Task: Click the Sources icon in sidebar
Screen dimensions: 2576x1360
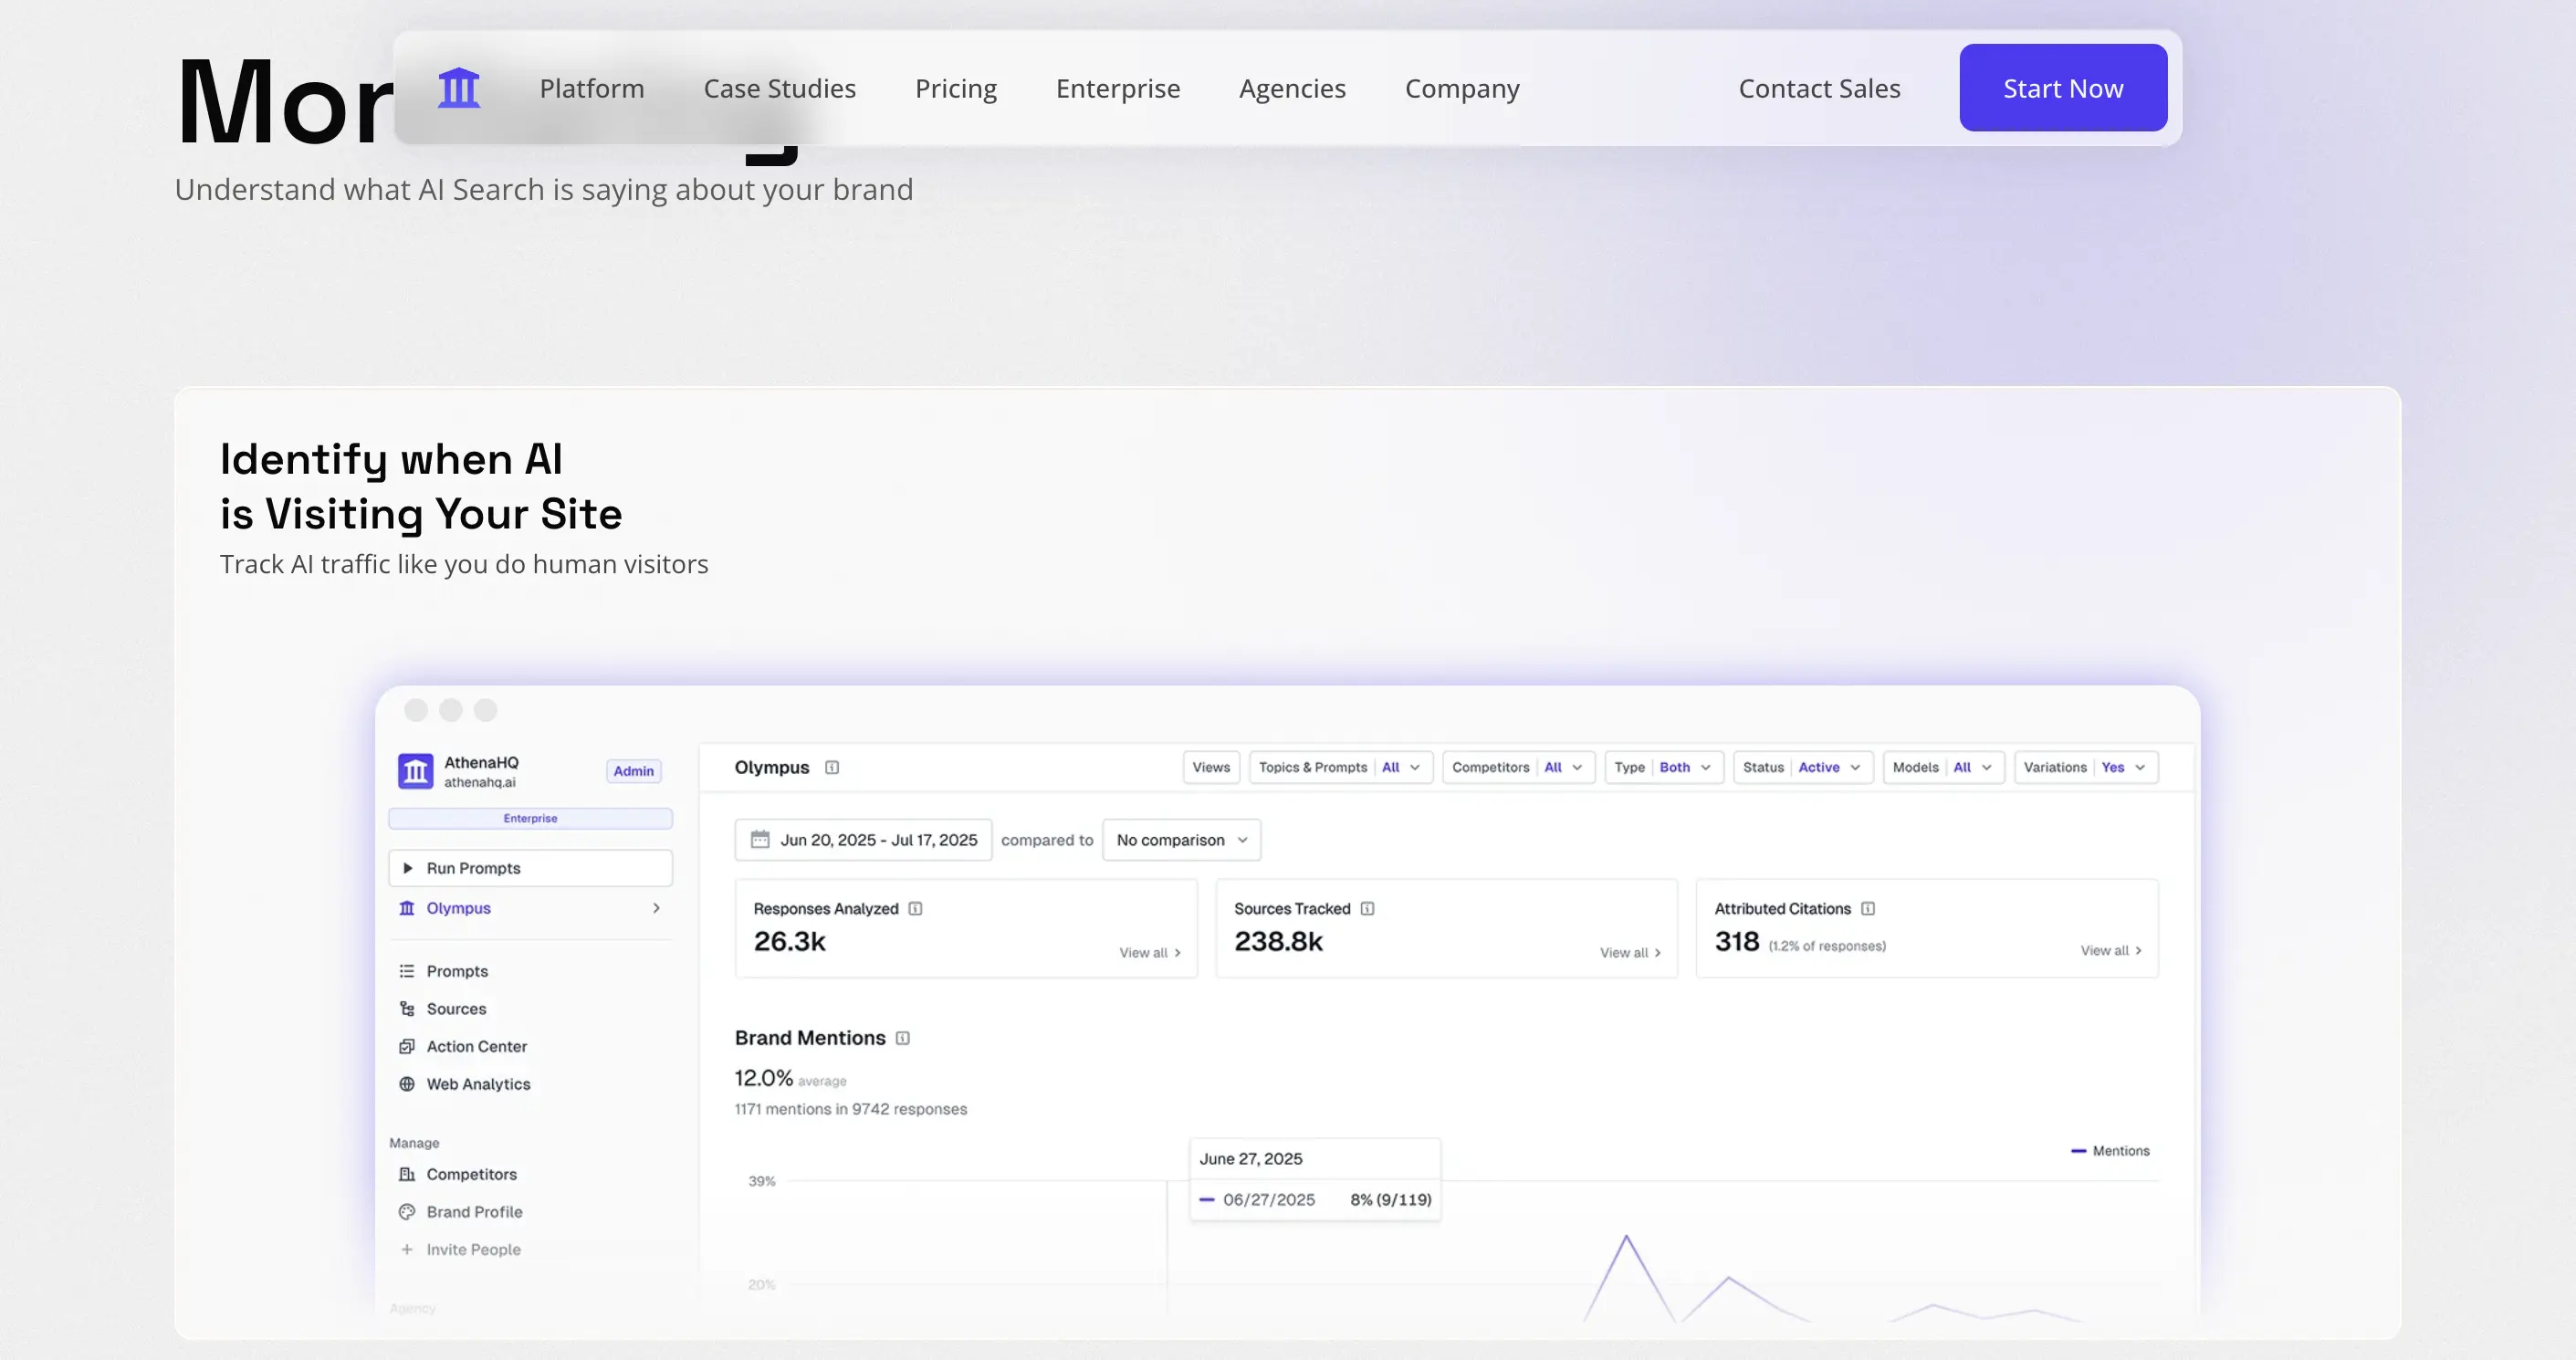Action: pyautogui.click(x=407, y=1009)
